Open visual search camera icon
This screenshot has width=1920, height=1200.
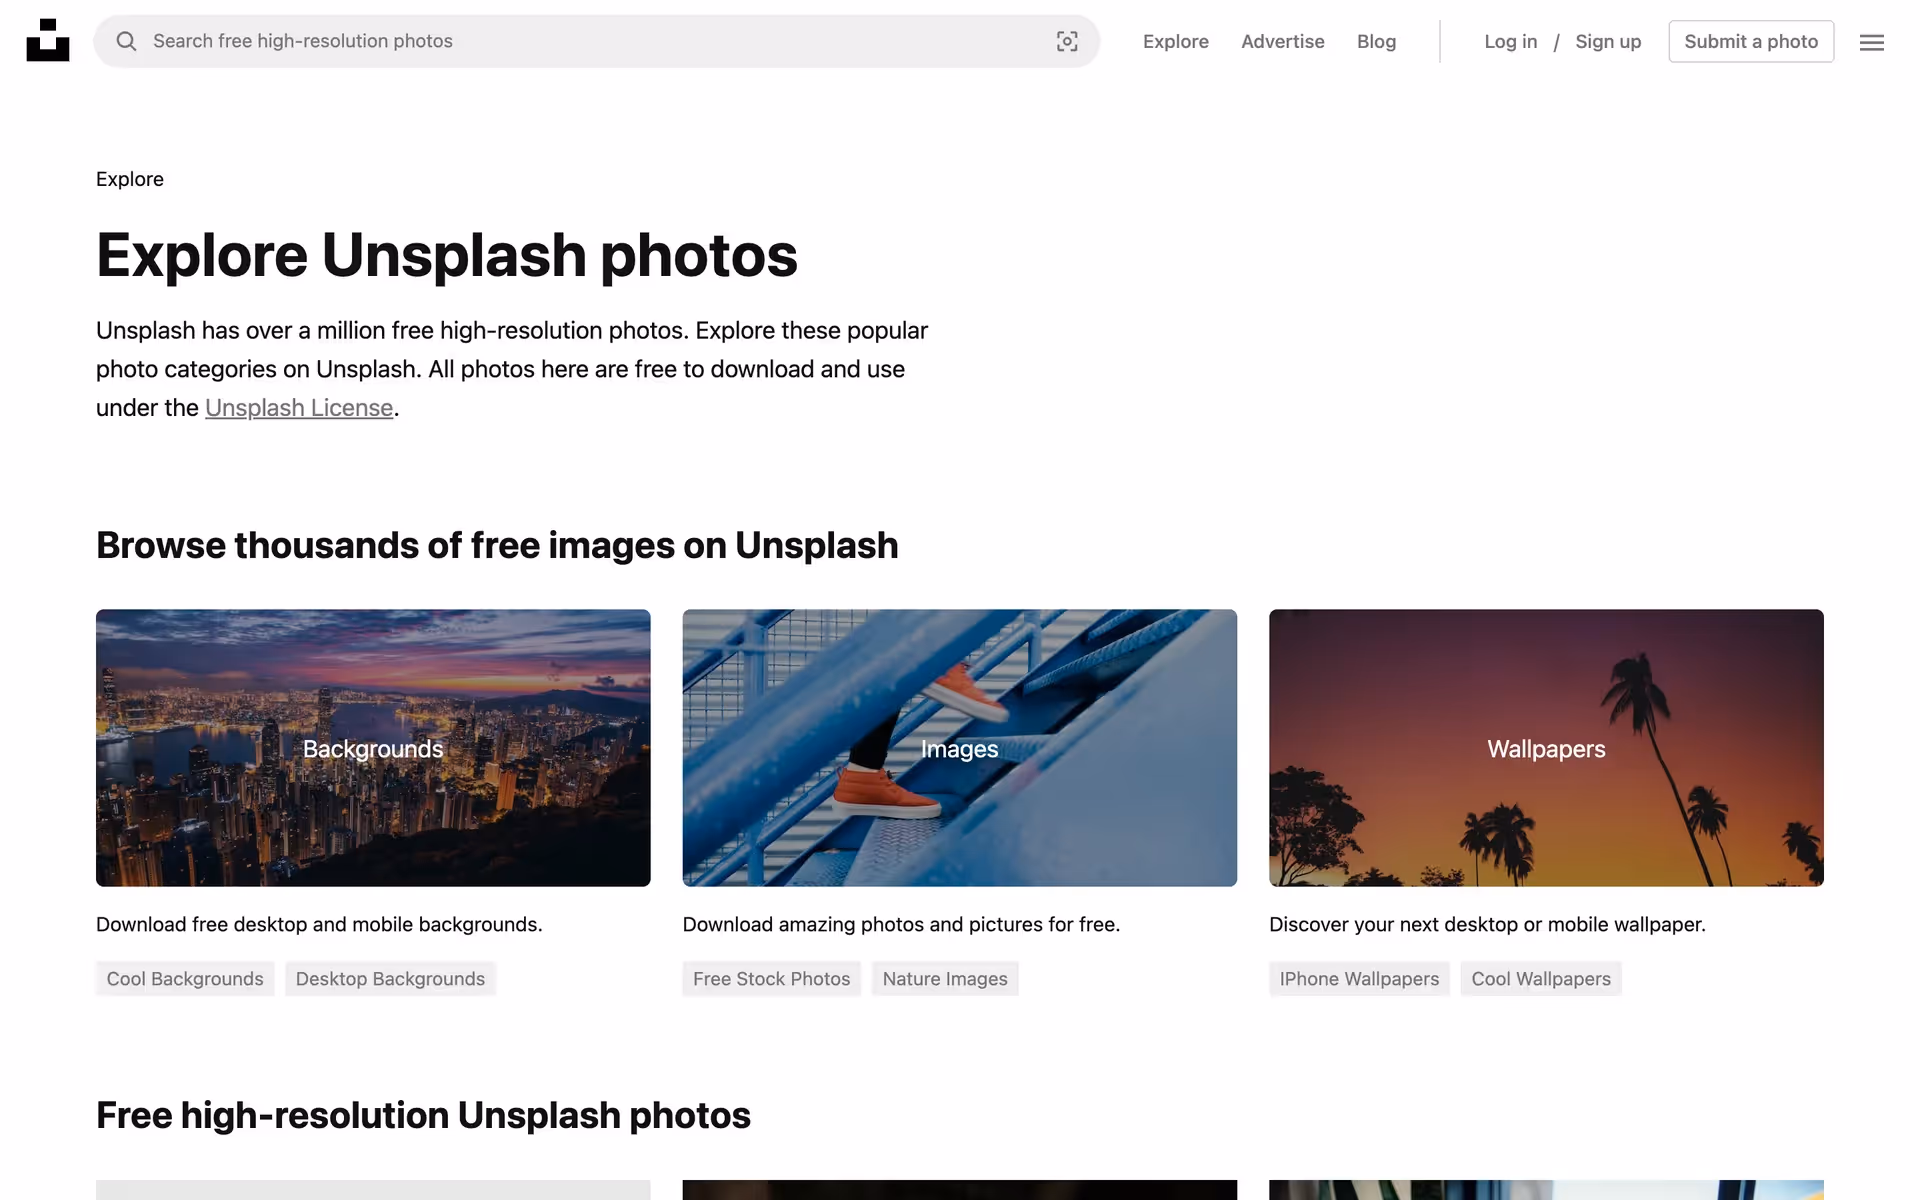1067,41
